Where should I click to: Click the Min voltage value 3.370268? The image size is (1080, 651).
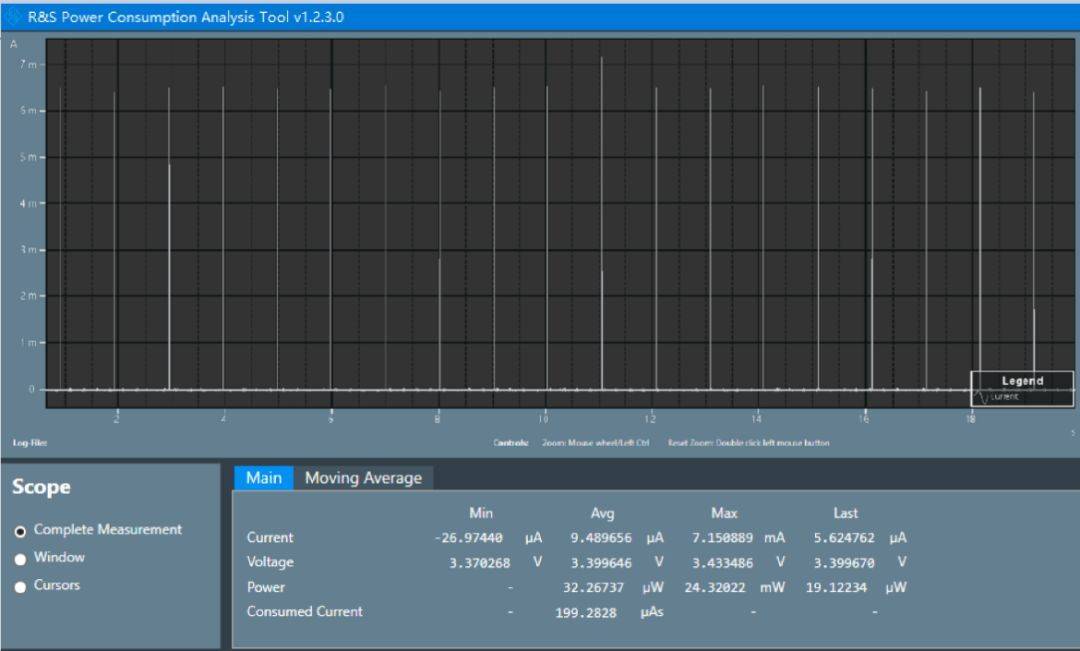pos(479,563)
